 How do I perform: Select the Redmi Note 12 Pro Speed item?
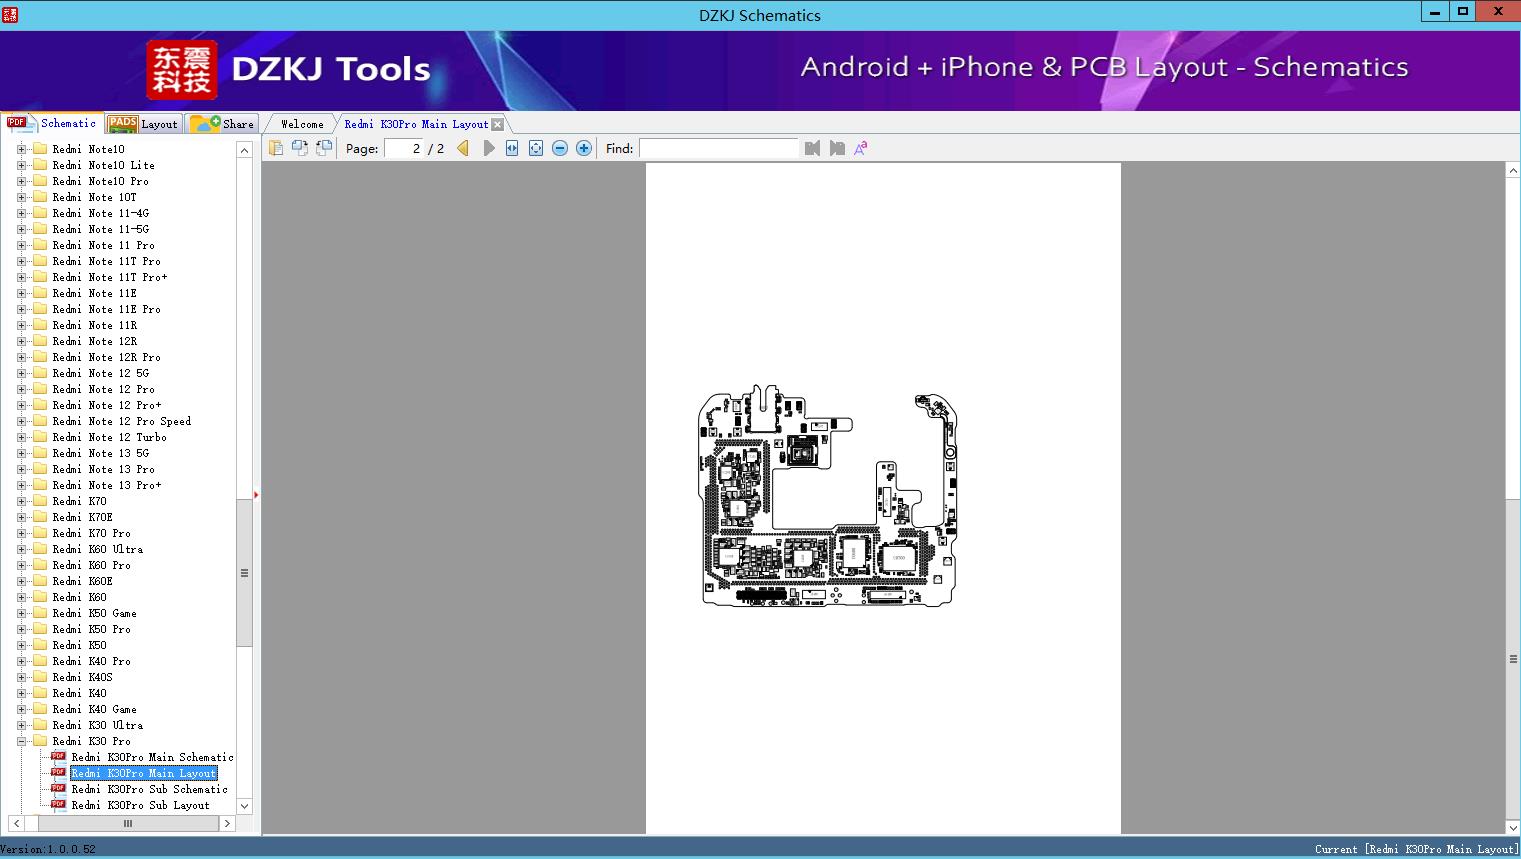pyautogui.click(x=121, y=421)
